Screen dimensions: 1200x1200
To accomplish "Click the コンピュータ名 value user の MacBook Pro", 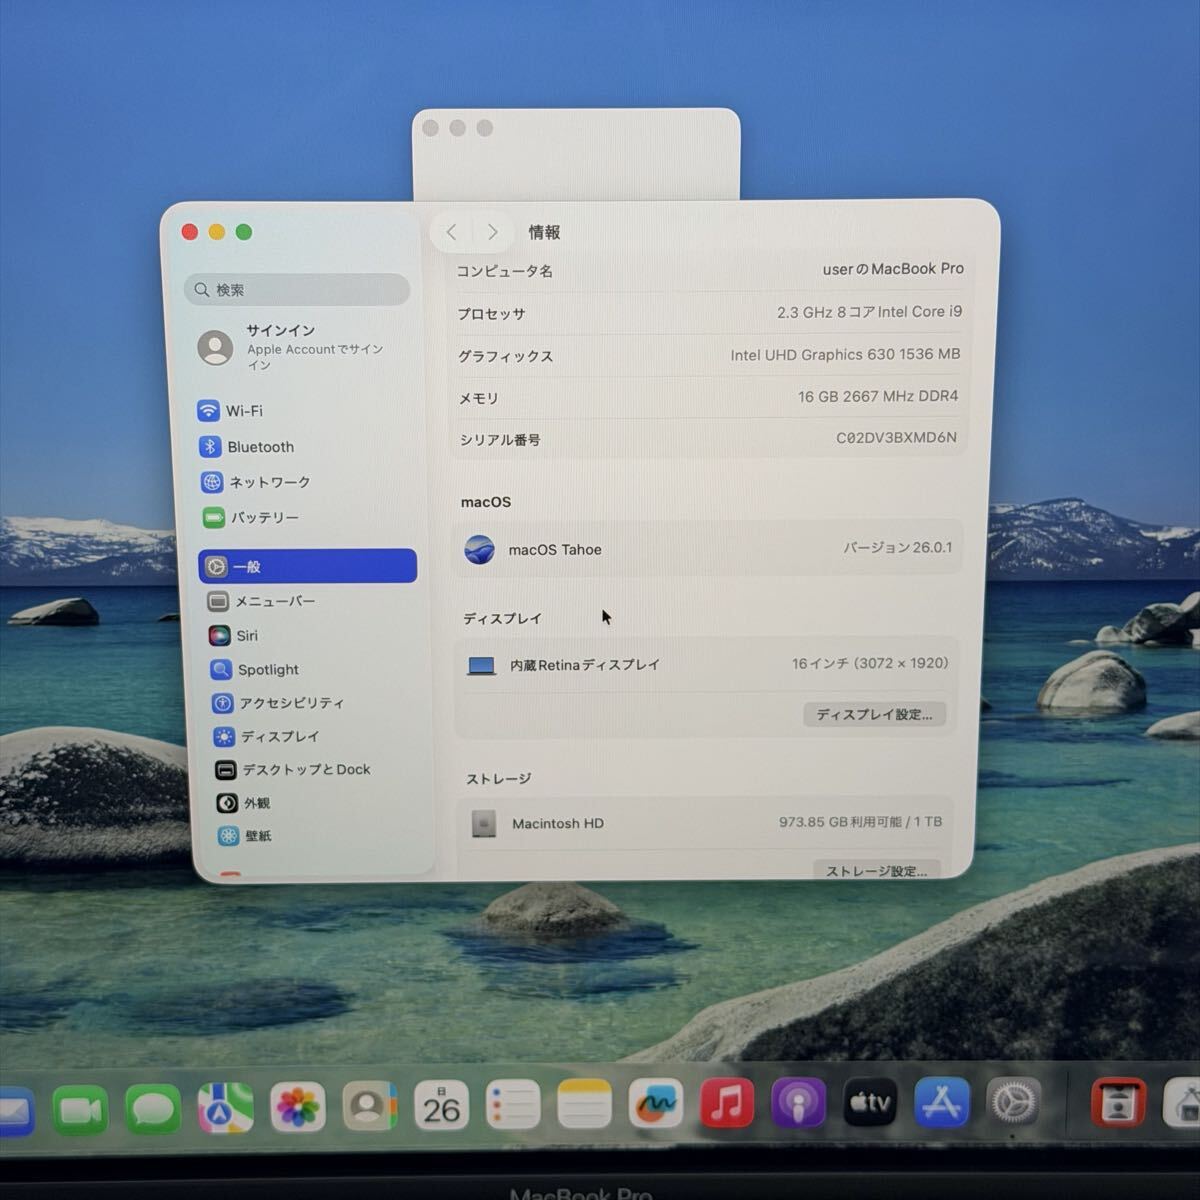I will [x=893, y=269].
